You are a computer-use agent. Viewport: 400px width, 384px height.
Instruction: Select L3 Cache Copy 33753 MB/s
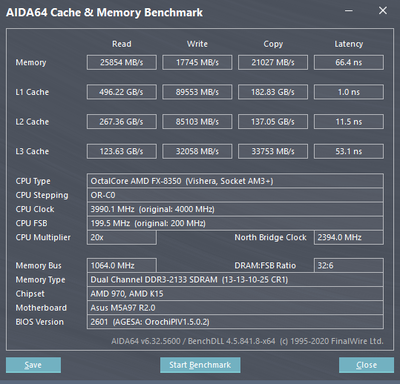click(x=273, y=151)
